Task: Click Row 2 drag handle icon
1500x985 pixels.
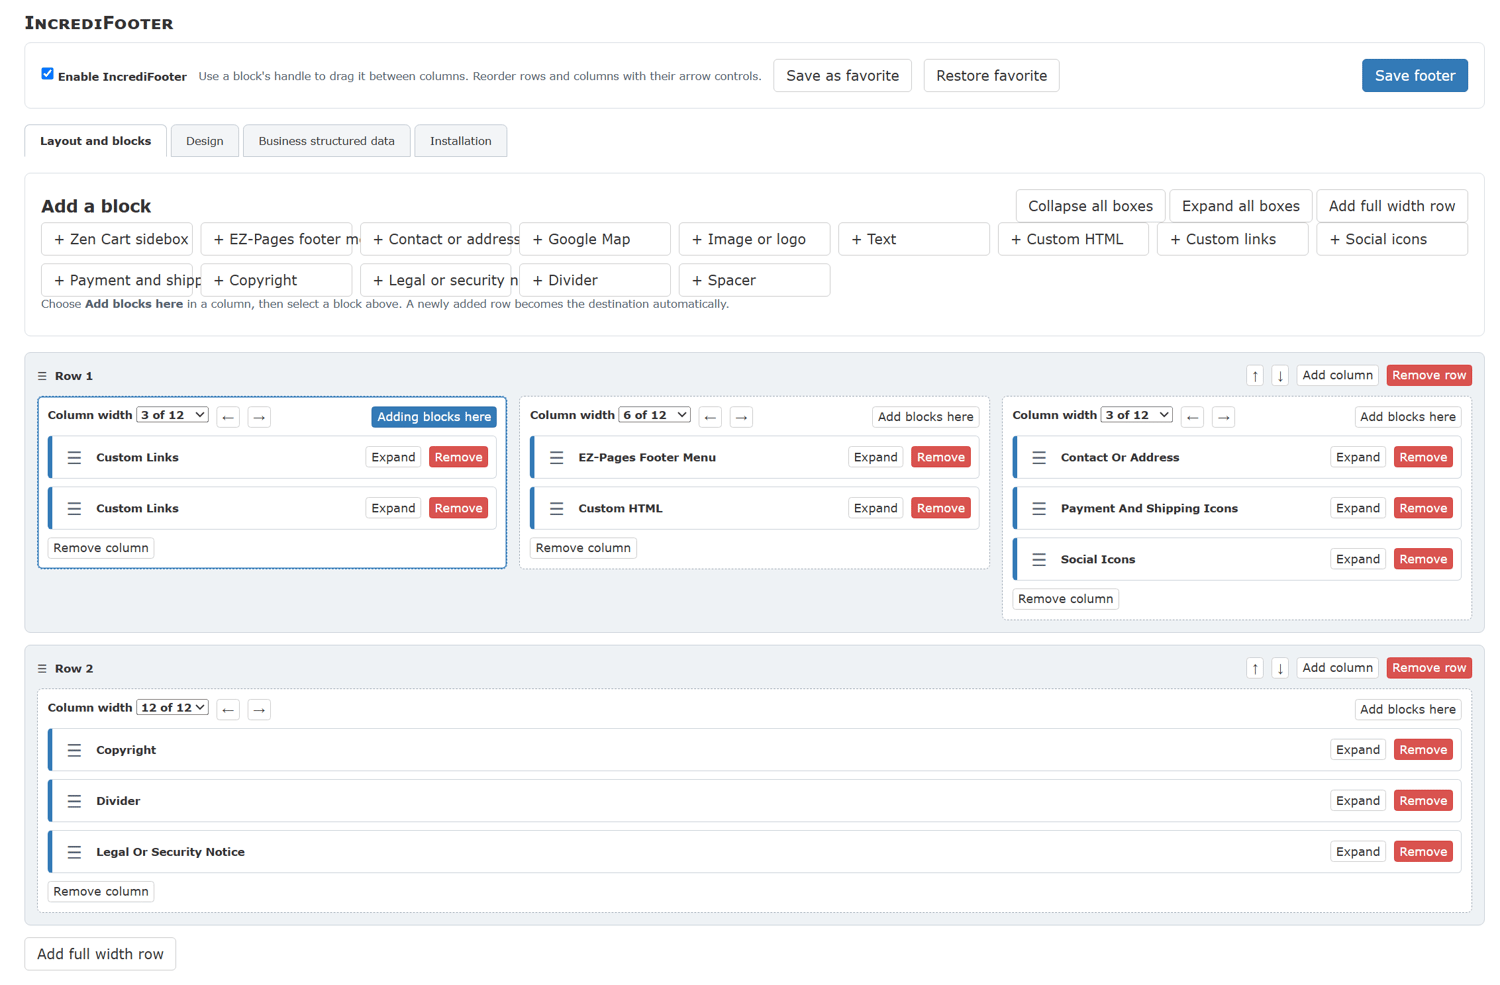Action: coord(42,668)
